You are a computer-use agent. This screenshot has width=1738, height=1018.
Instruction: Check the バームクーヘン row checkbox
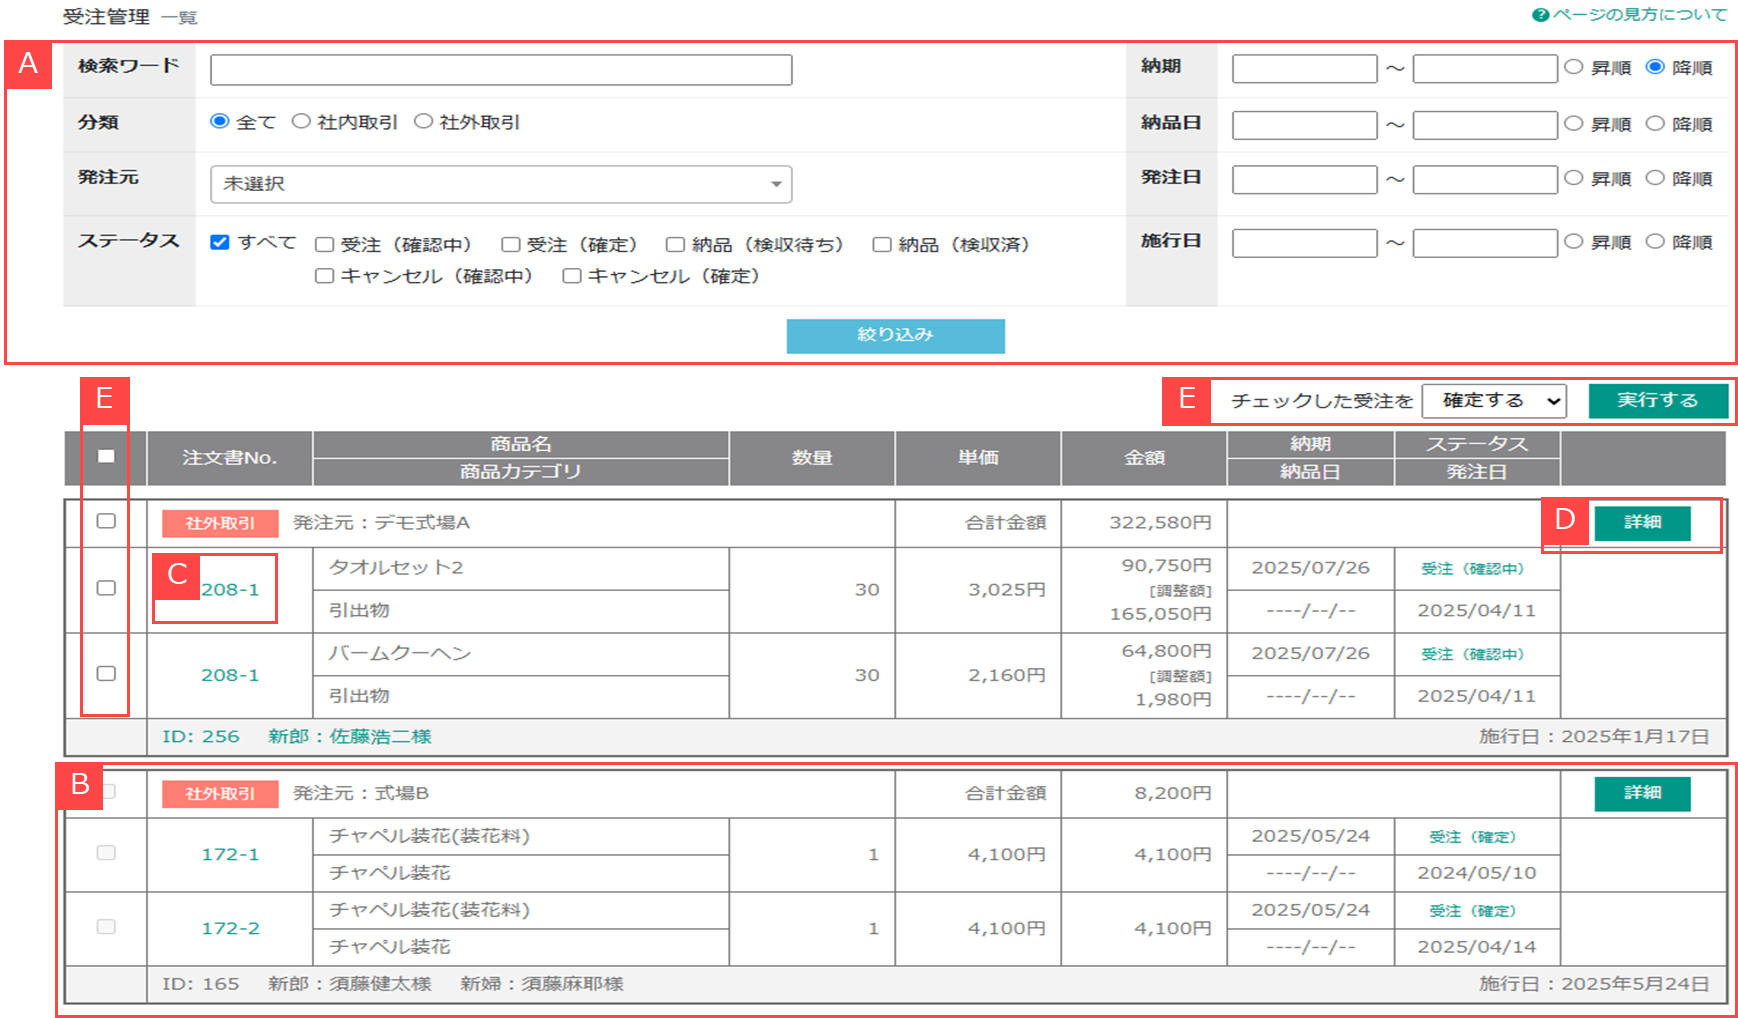(106, 674)
